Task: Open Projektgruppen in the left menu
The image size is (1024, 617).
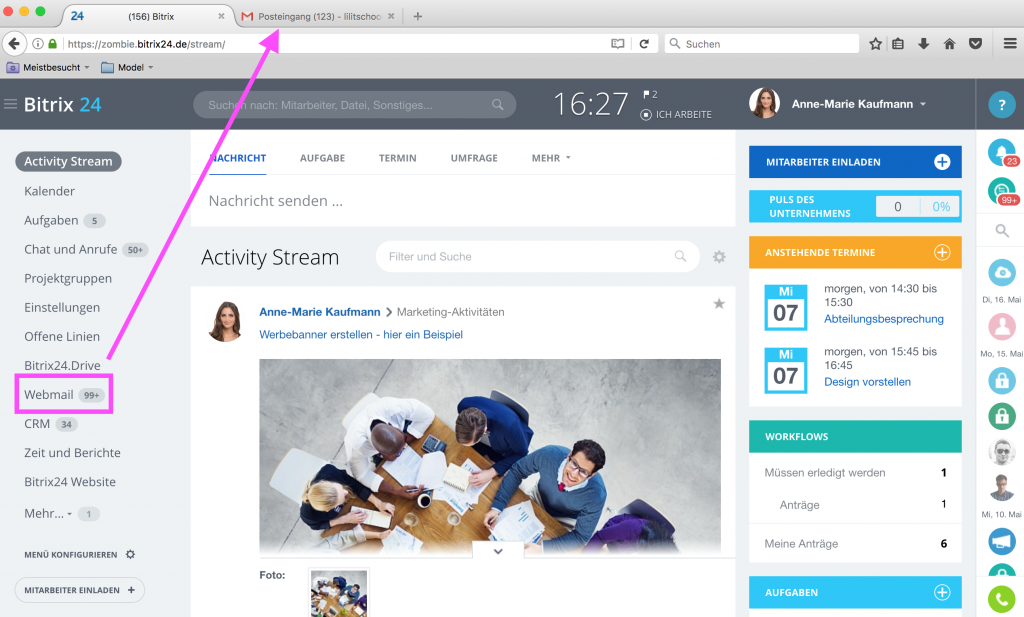Action: pos(68,279)
